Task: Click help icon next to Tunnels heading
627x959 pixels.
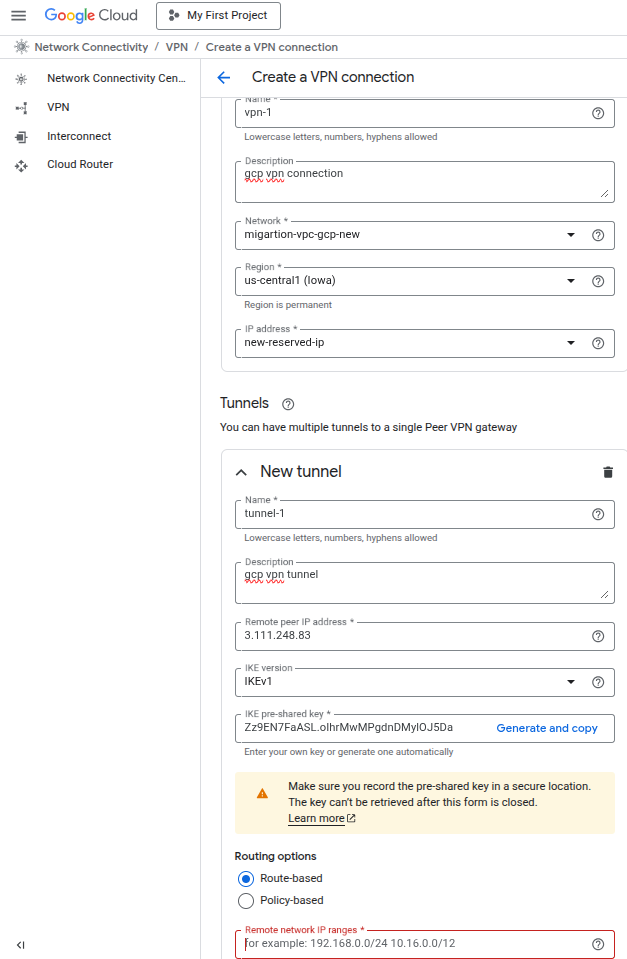Action: [288, 404]
